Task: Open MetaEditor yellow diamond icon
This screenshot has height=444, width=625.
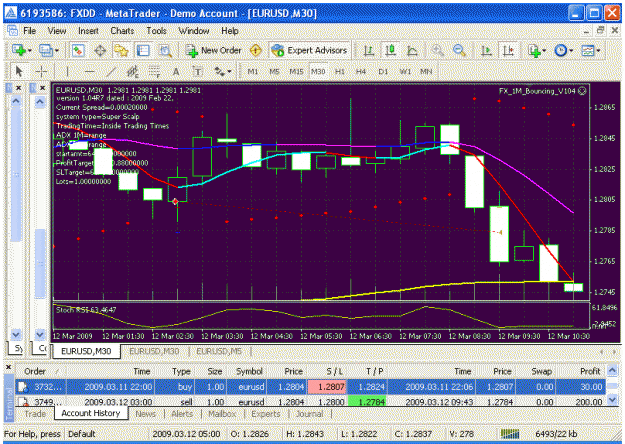Action: (256, 50)
